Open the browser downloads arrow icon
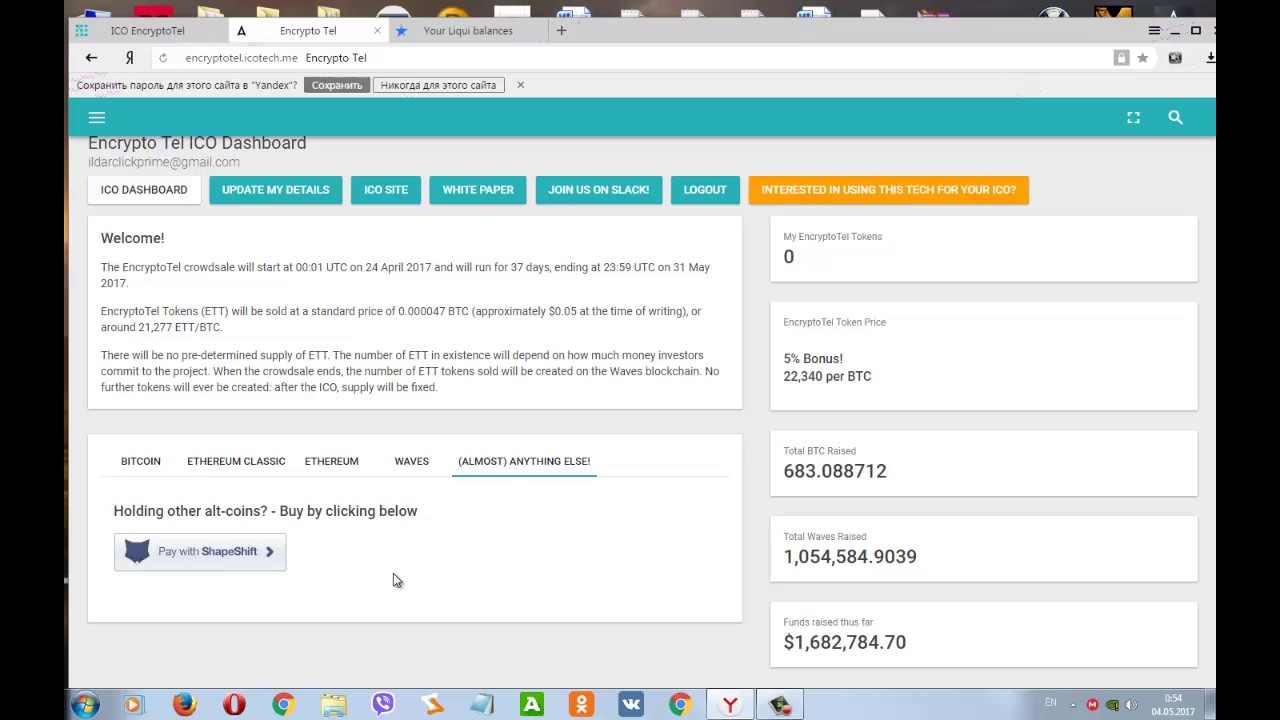The width and height of the screenshot is (1280, 720). (1210, 58)
